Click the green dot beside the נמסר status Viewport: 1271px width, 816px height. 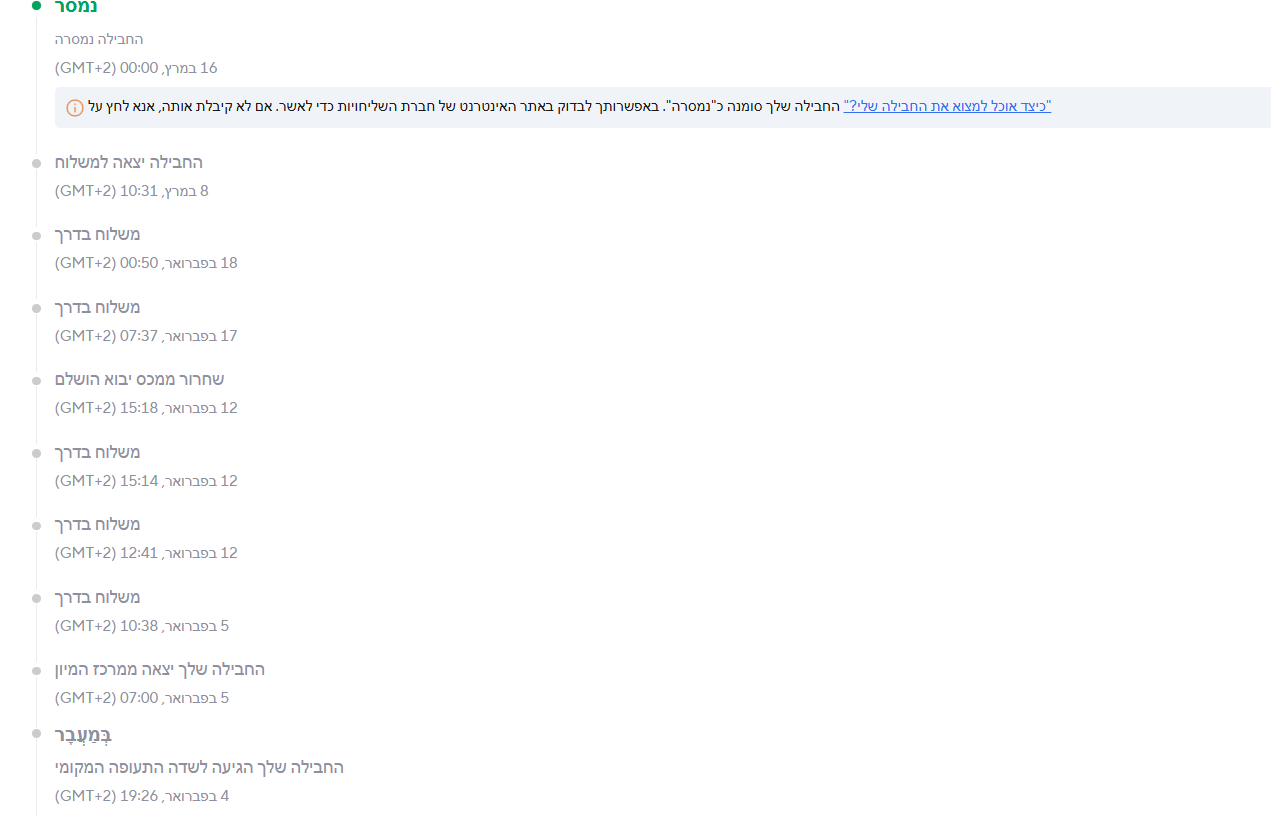point(37,6)
